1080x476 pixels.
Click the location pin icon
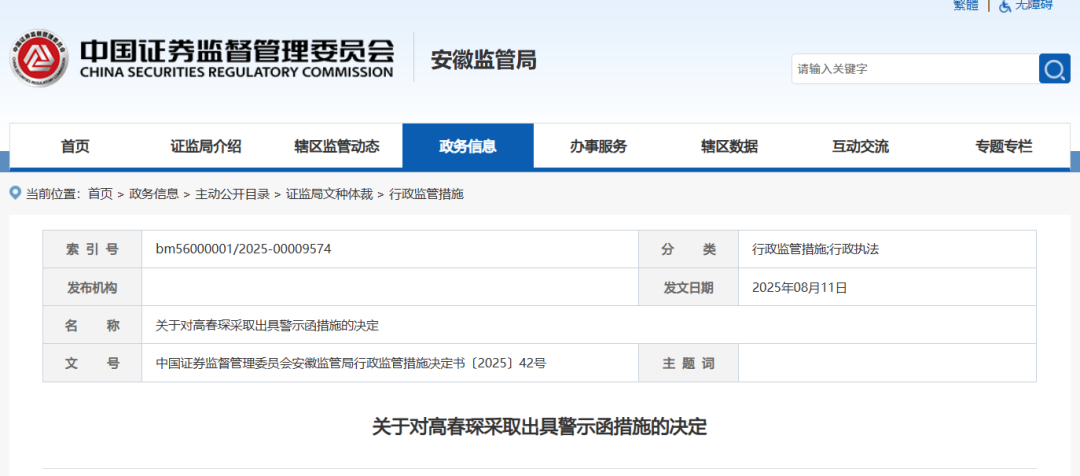pyautogui.click(x=16, y=193)
